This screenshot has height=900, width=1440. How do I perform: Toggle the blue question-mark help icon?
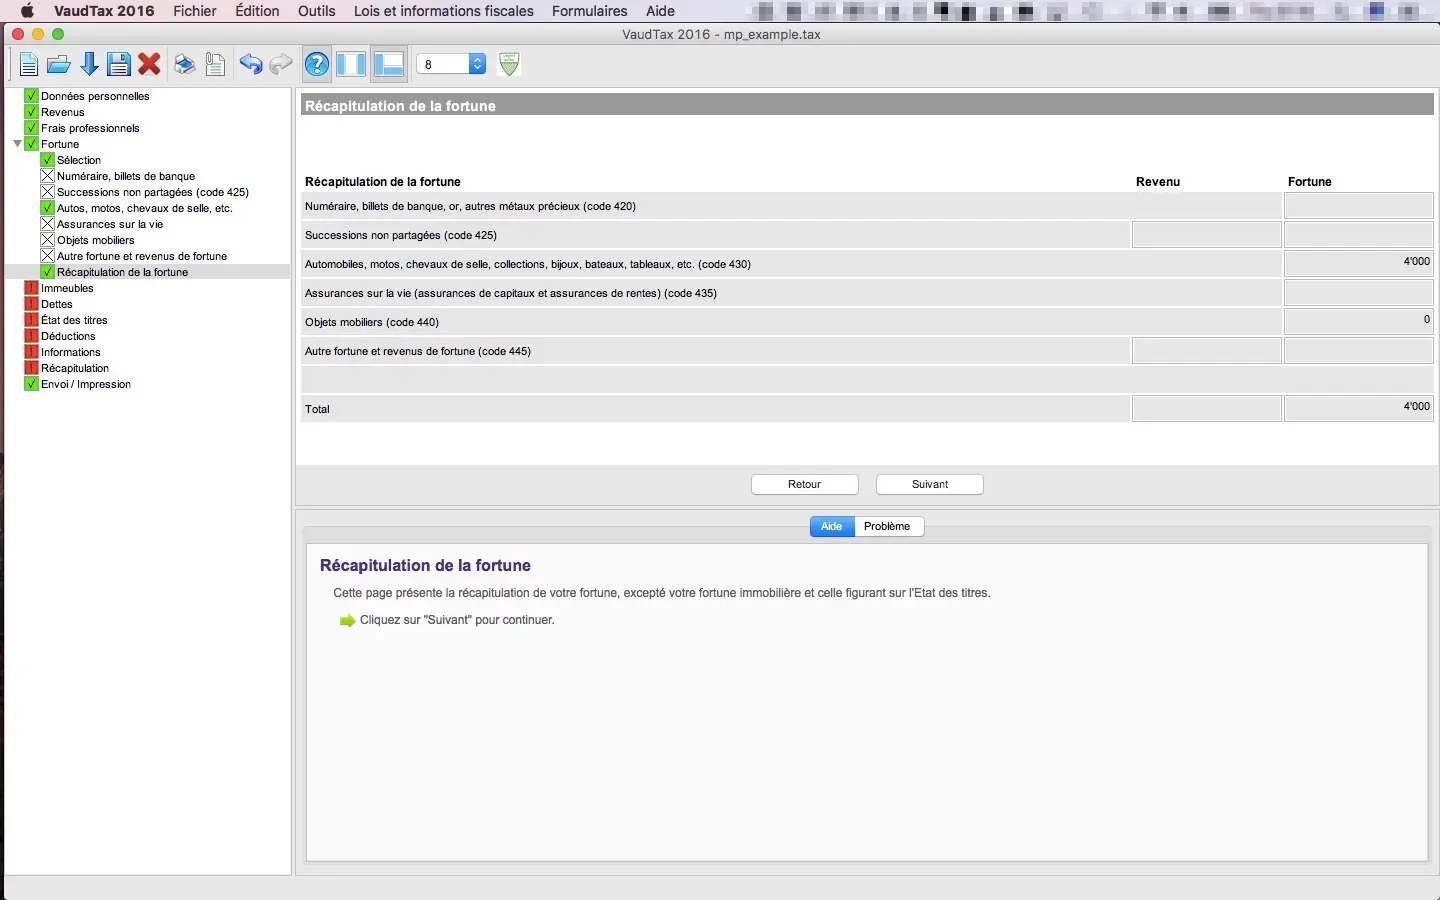point(317,65)
